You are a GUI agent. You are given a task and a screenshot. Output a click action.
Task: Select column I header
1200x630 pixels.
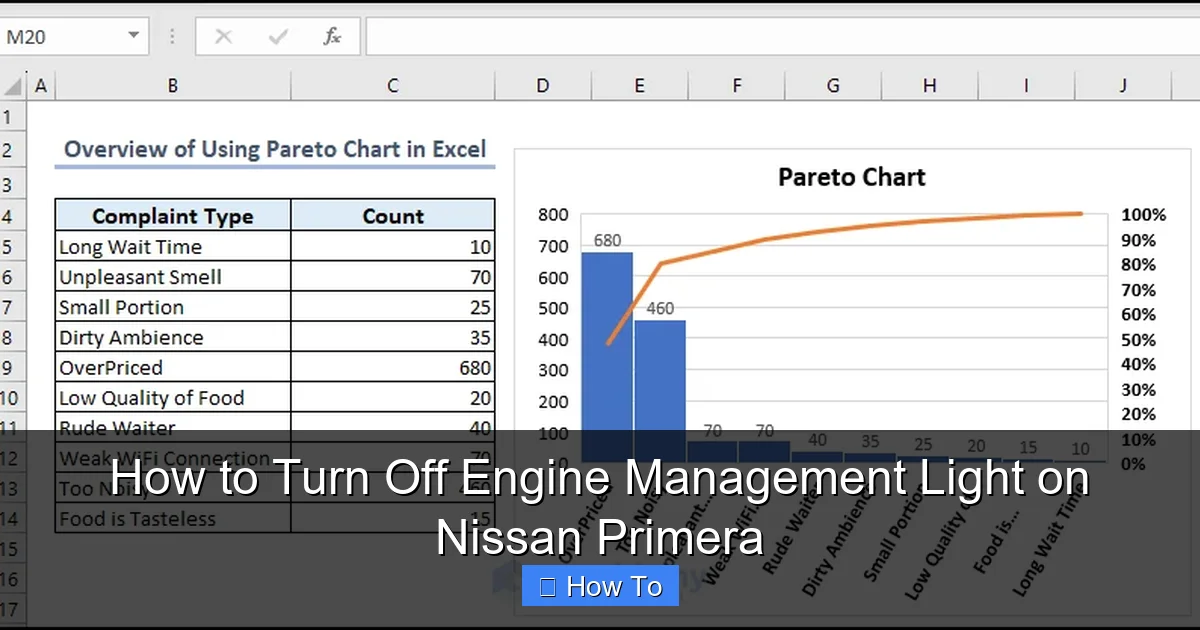(x=1026, y=86)
